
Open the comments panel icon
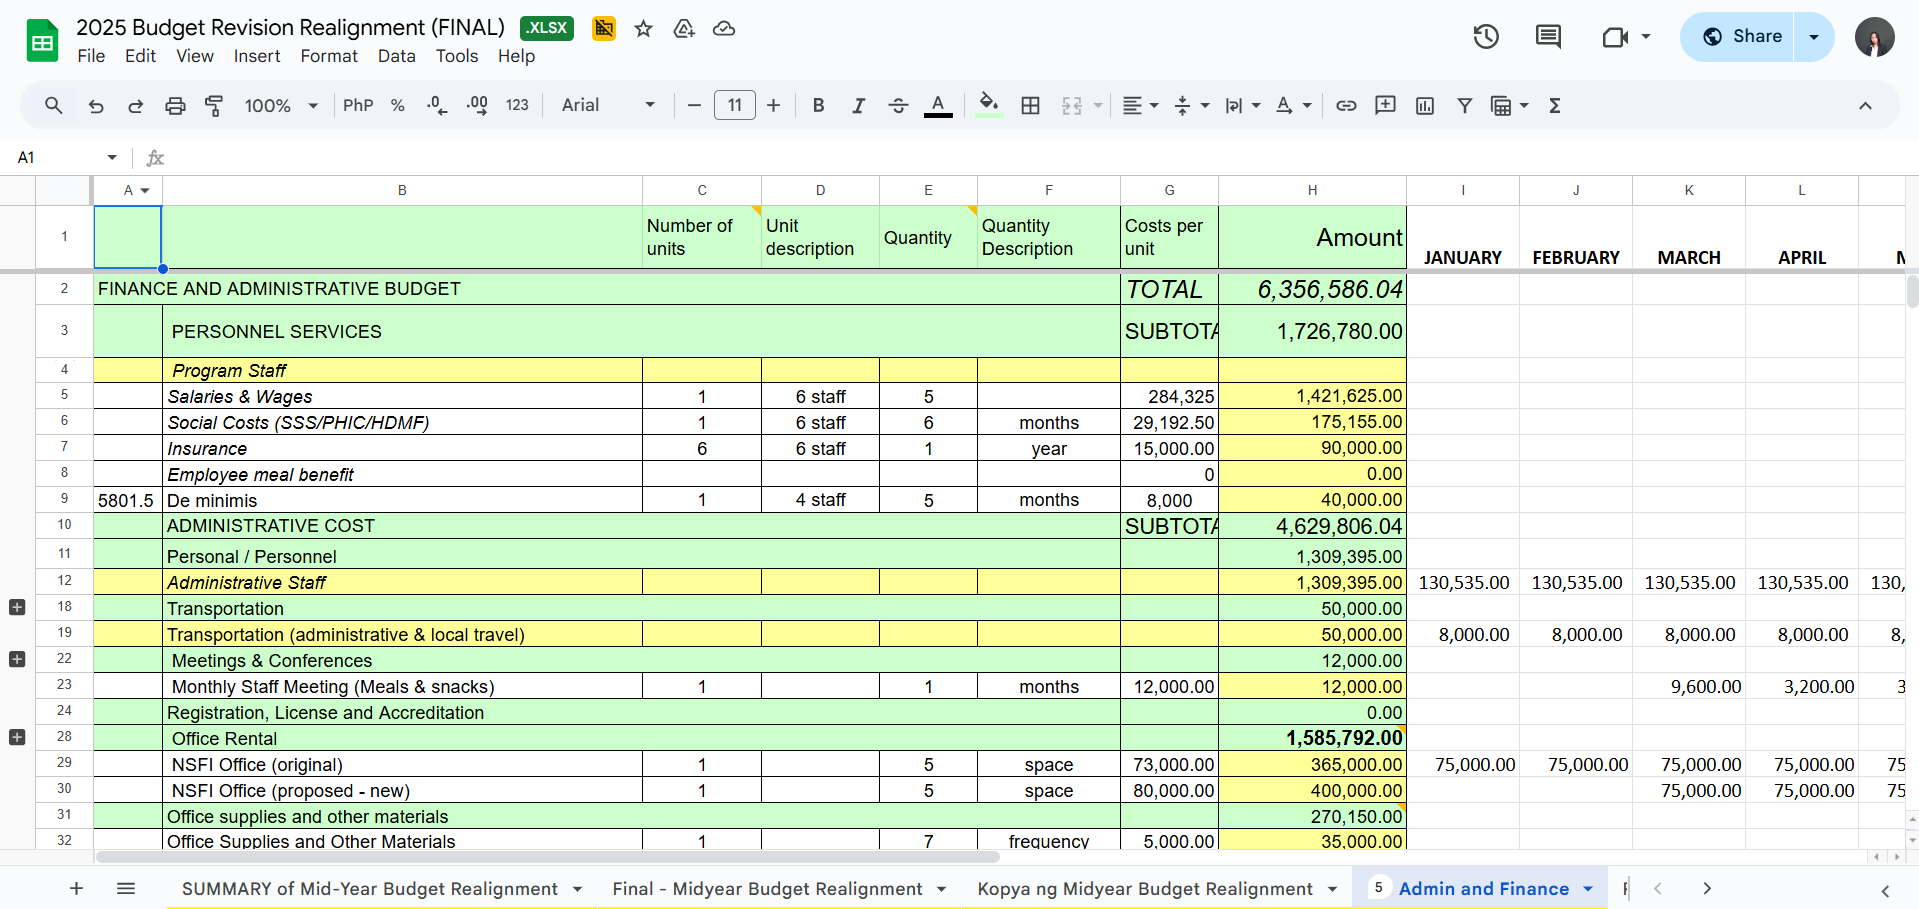coord(1548,37)
